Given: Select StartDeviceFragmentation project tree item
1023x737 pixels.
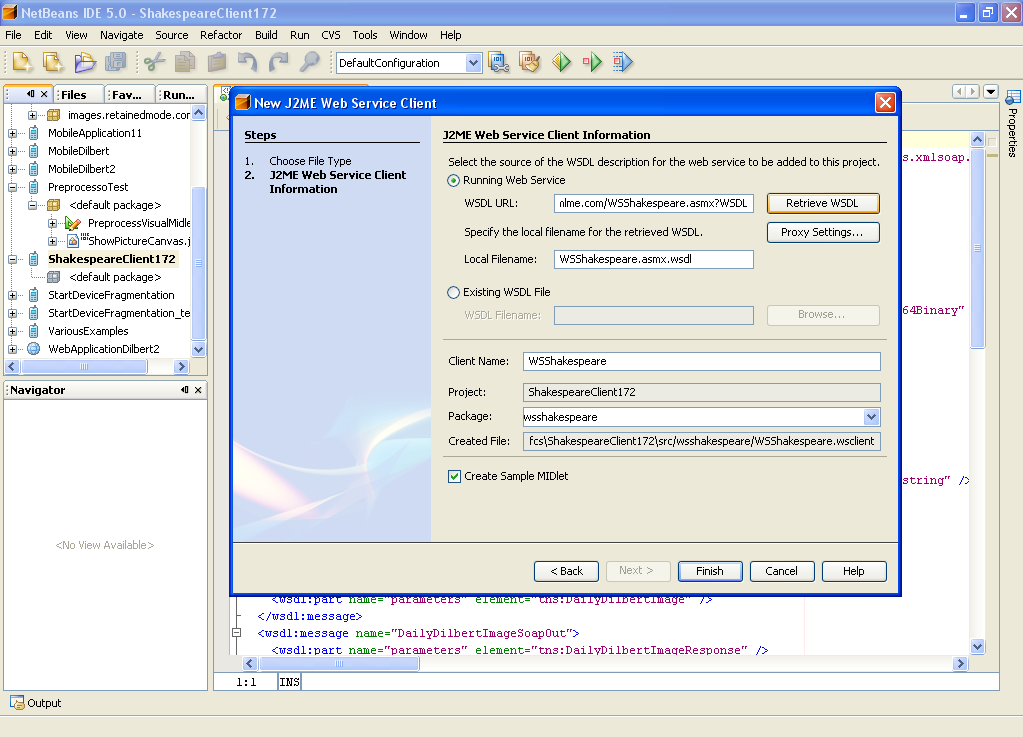Looking at the screenshot, I should 112,295.
